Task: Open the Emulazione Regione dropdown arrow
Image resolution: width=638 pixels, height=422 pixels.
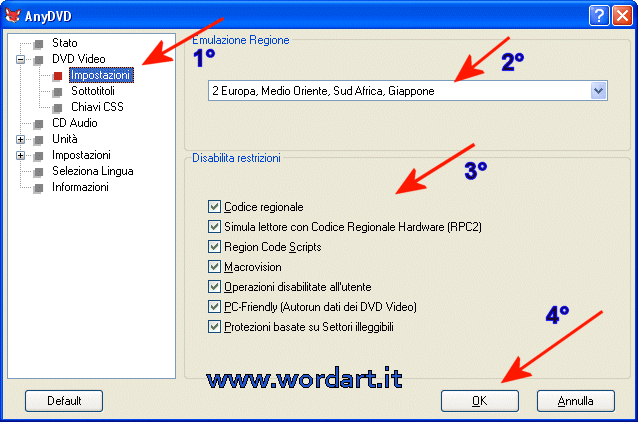Action: [x=598, y=91]
